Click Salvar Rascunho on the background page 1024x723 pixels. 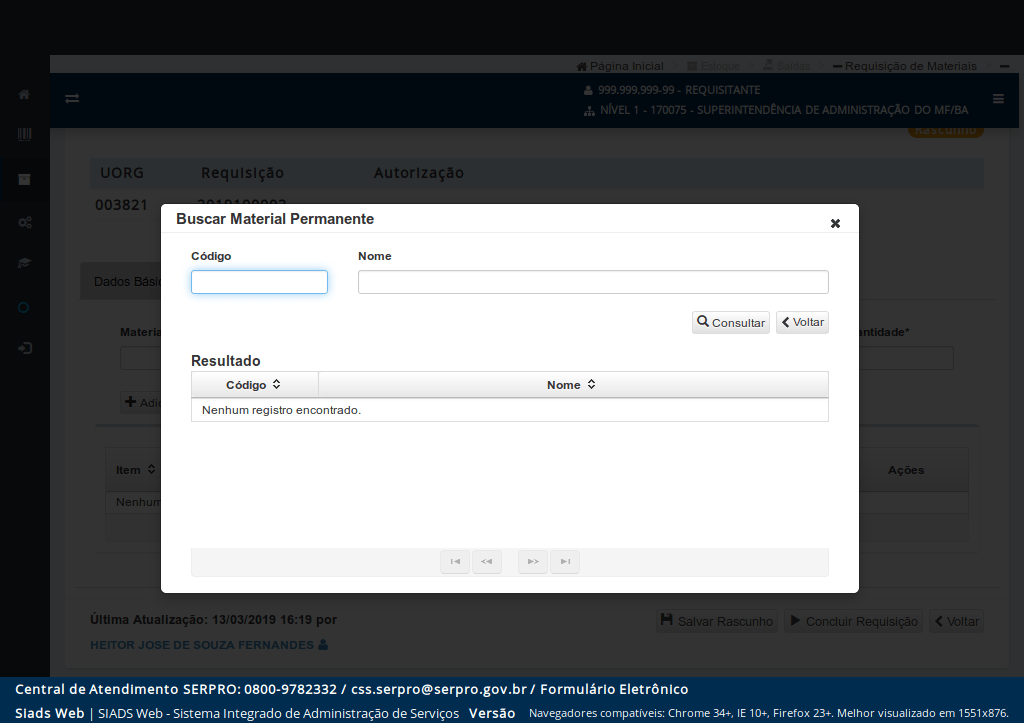coord(716,621)
